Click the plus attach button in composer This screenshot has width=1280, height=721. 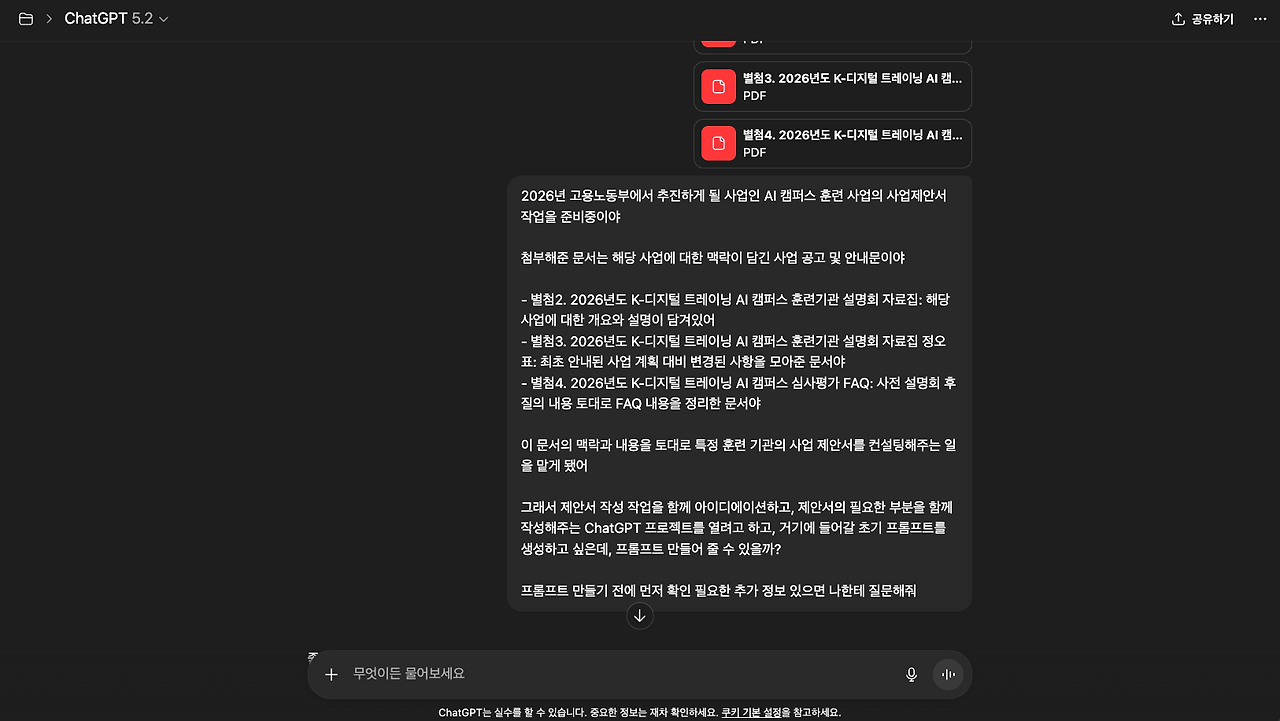click(331, 674)
